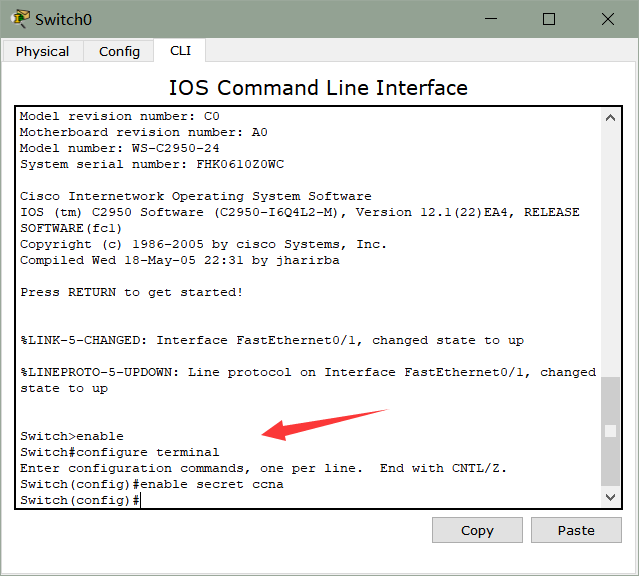Click the 'enable secret ccna' command line
Screen dimensions: 639x576
point(152,484)
